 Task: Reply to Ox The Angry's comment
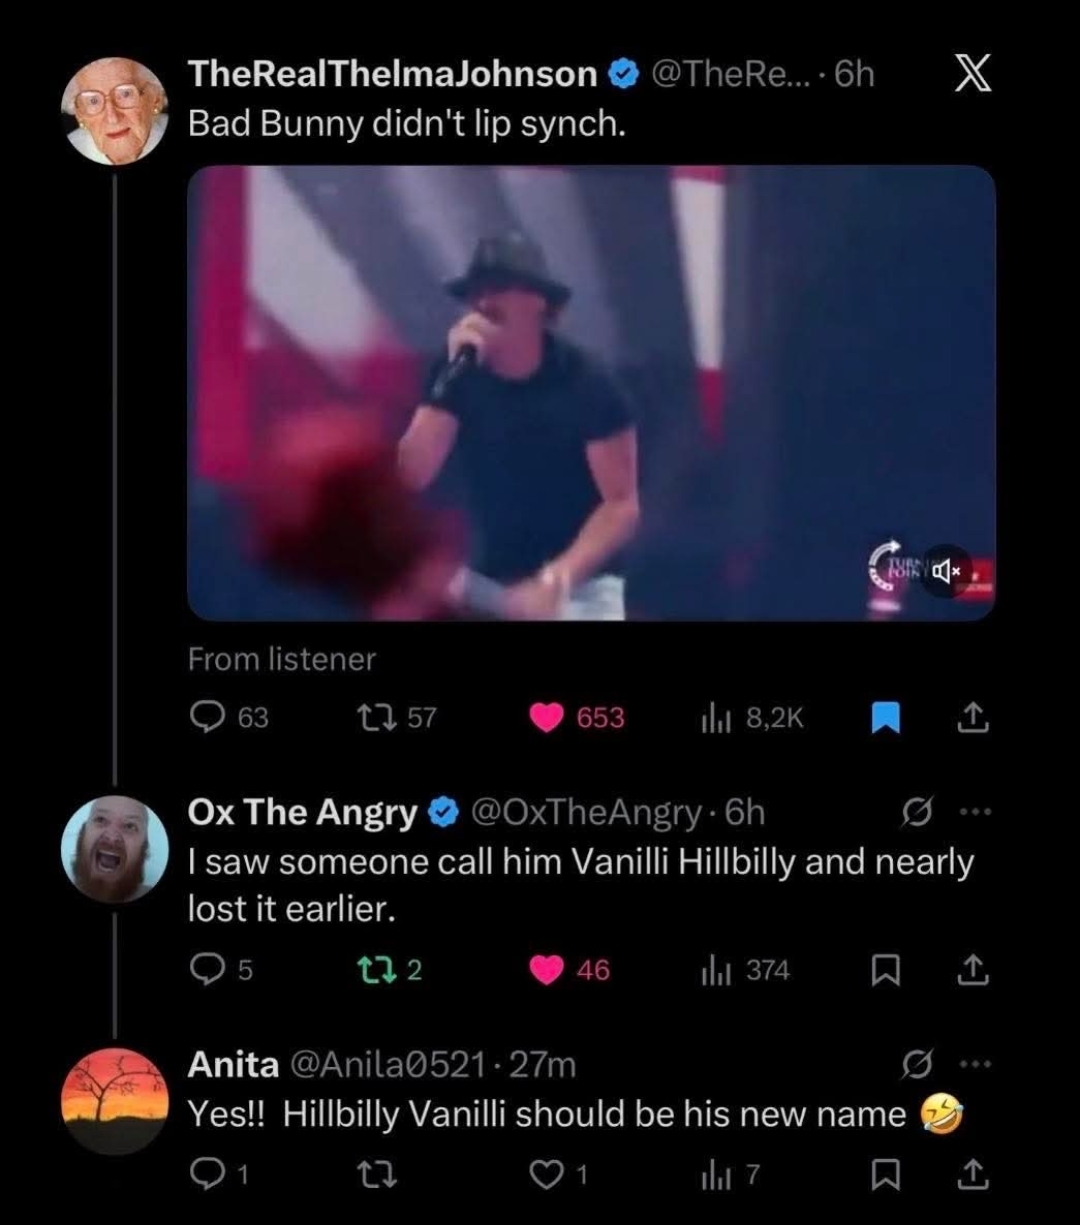(207, 970)
